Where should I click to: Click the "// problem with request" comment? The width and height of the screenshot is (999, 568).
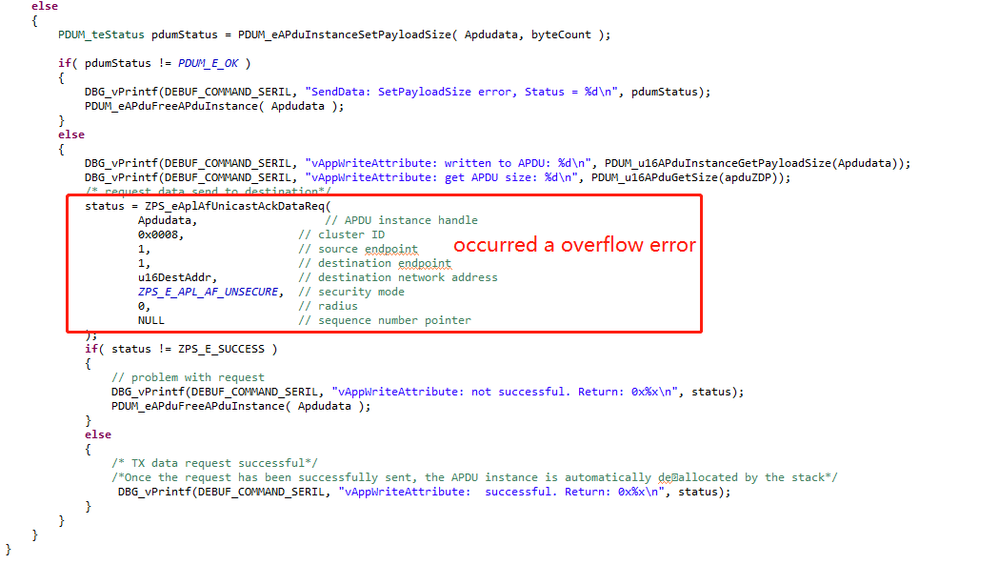pyautogui.click(x=188, y=378)
